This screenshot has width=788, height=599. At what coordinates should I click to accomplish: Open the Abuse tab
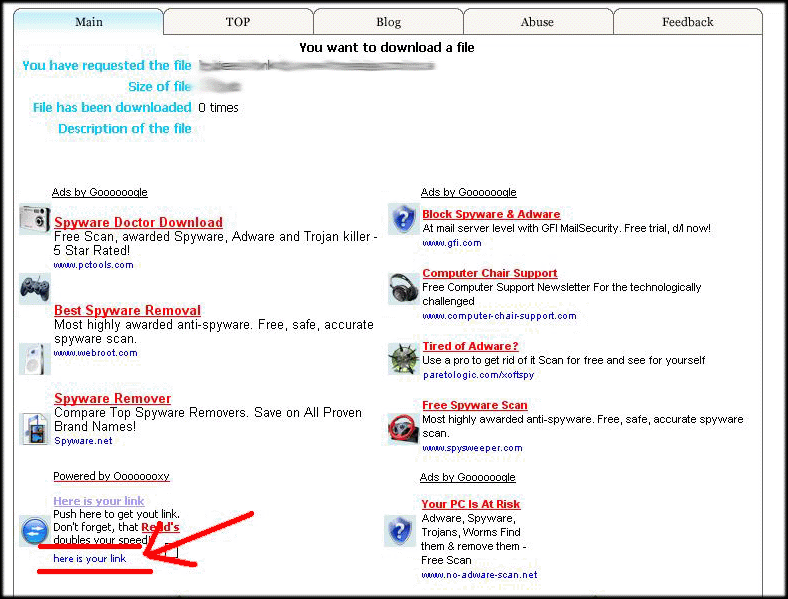click(537, 22)
